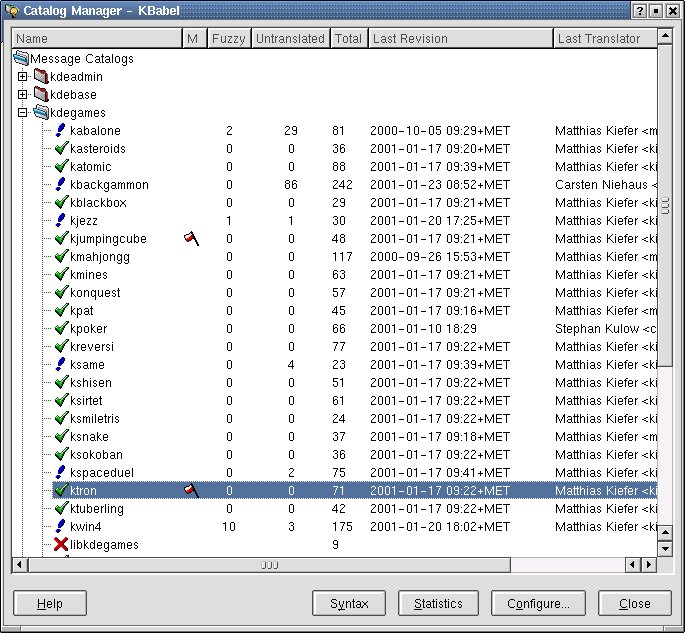Expand the kdebase tree node
This screenshot has height=633, width=685.
pos(23,95)
